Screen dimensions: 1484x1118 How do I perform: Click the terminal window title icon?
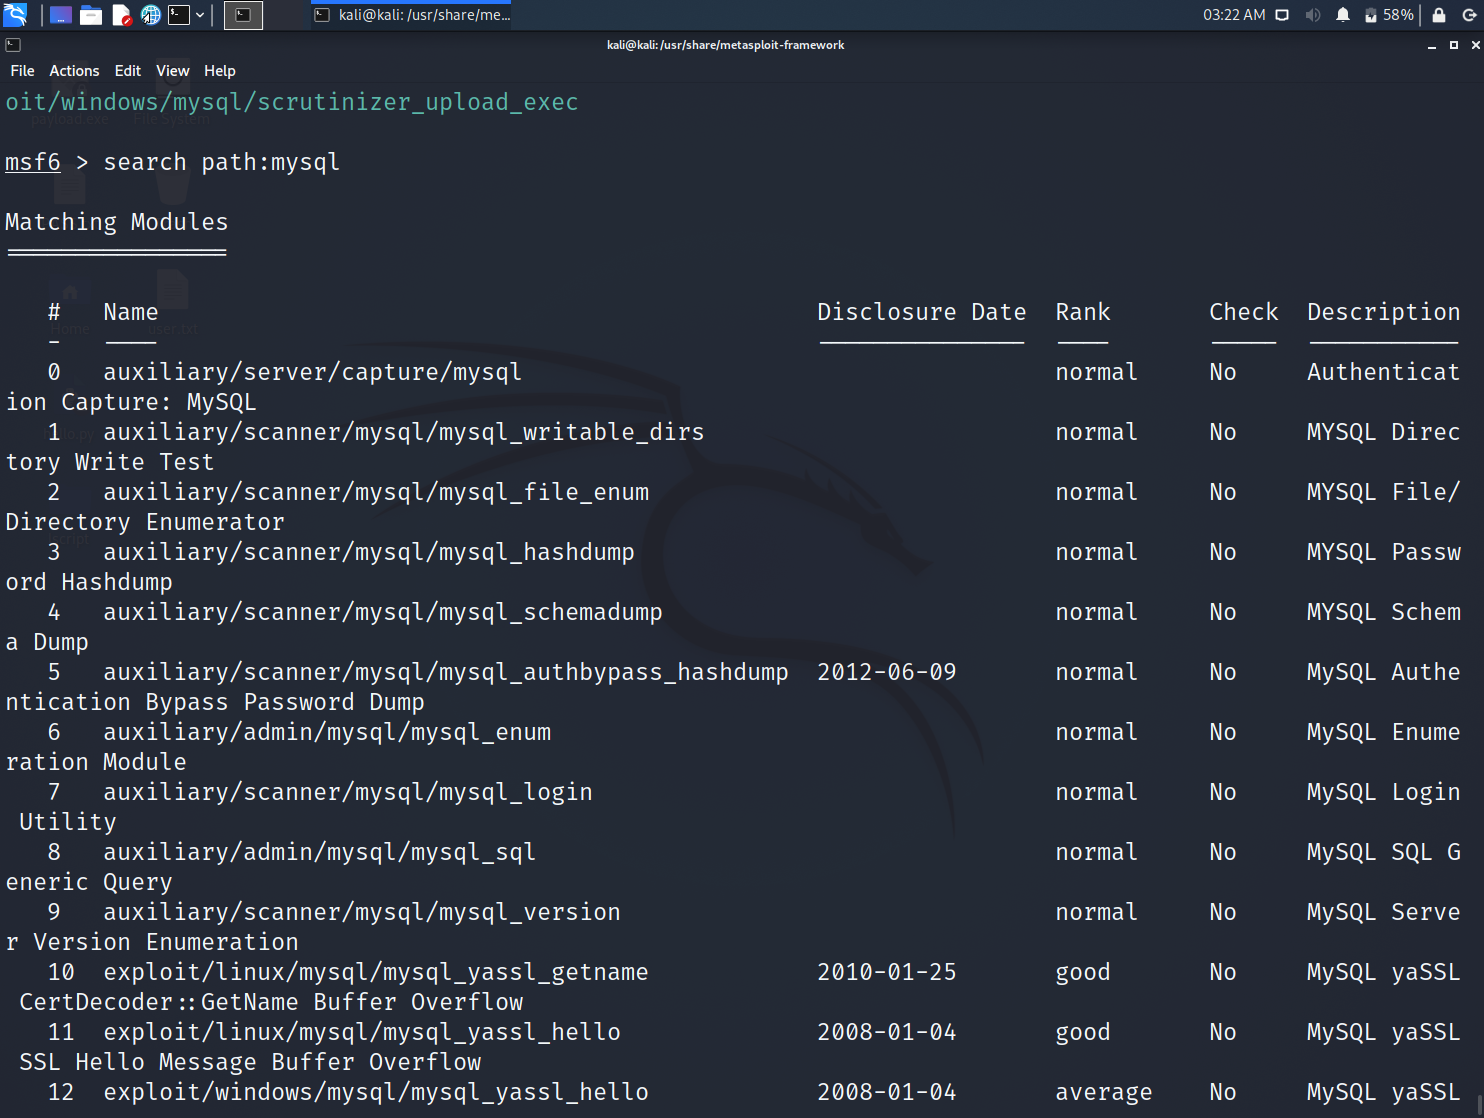pyautogui.click(x=13, y=45)
